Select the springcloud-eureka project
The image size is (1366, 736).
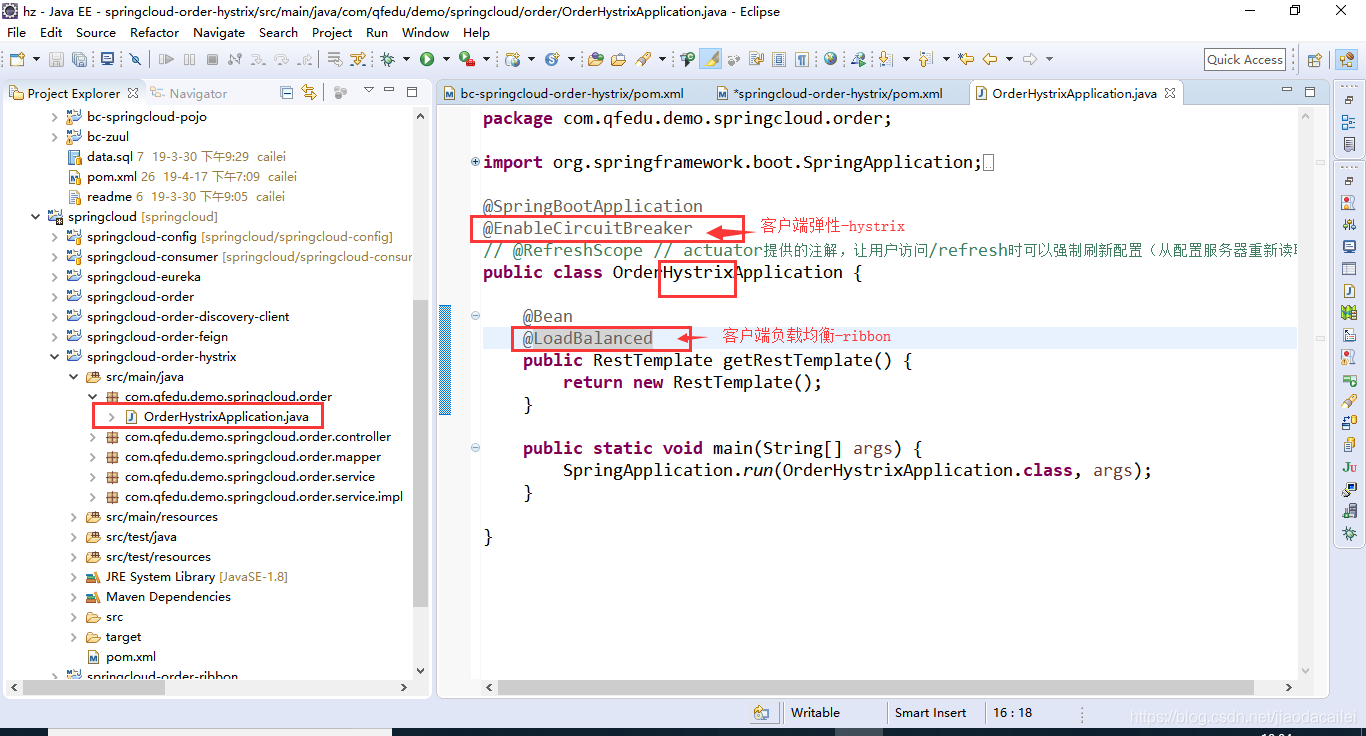click(x=143, y=277)
